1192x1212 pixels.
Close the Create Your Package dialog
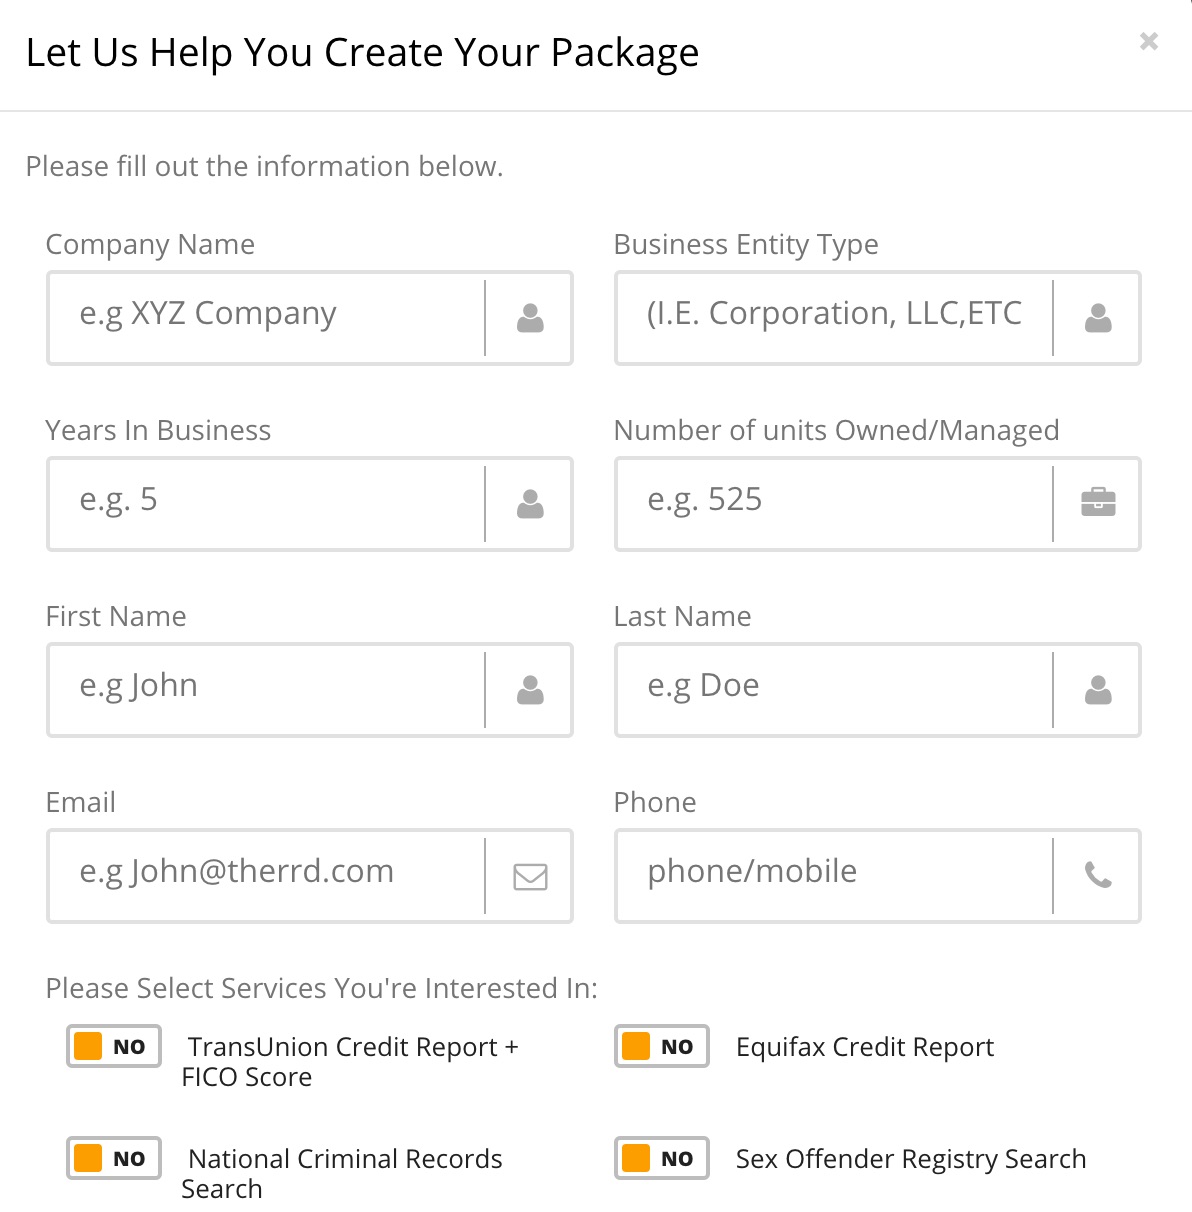coord(1147,42)
